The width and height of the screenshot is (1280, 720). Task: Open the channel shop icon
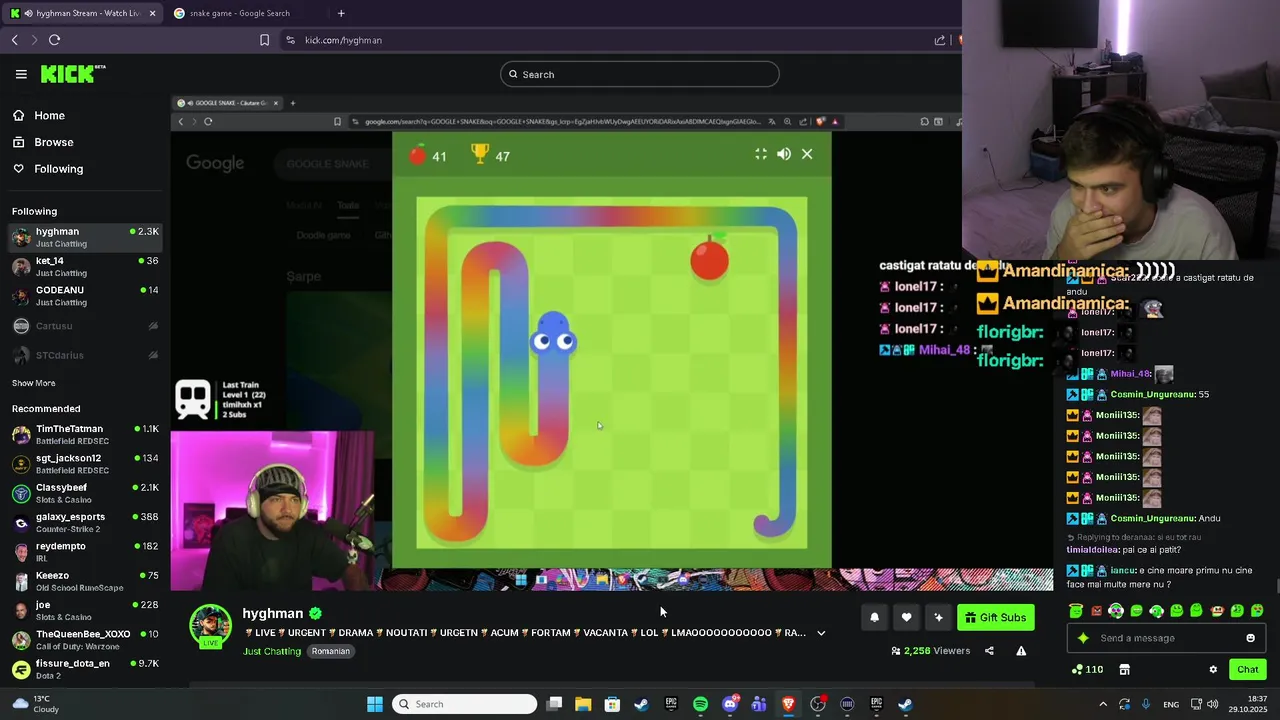tap(1124, 670)
